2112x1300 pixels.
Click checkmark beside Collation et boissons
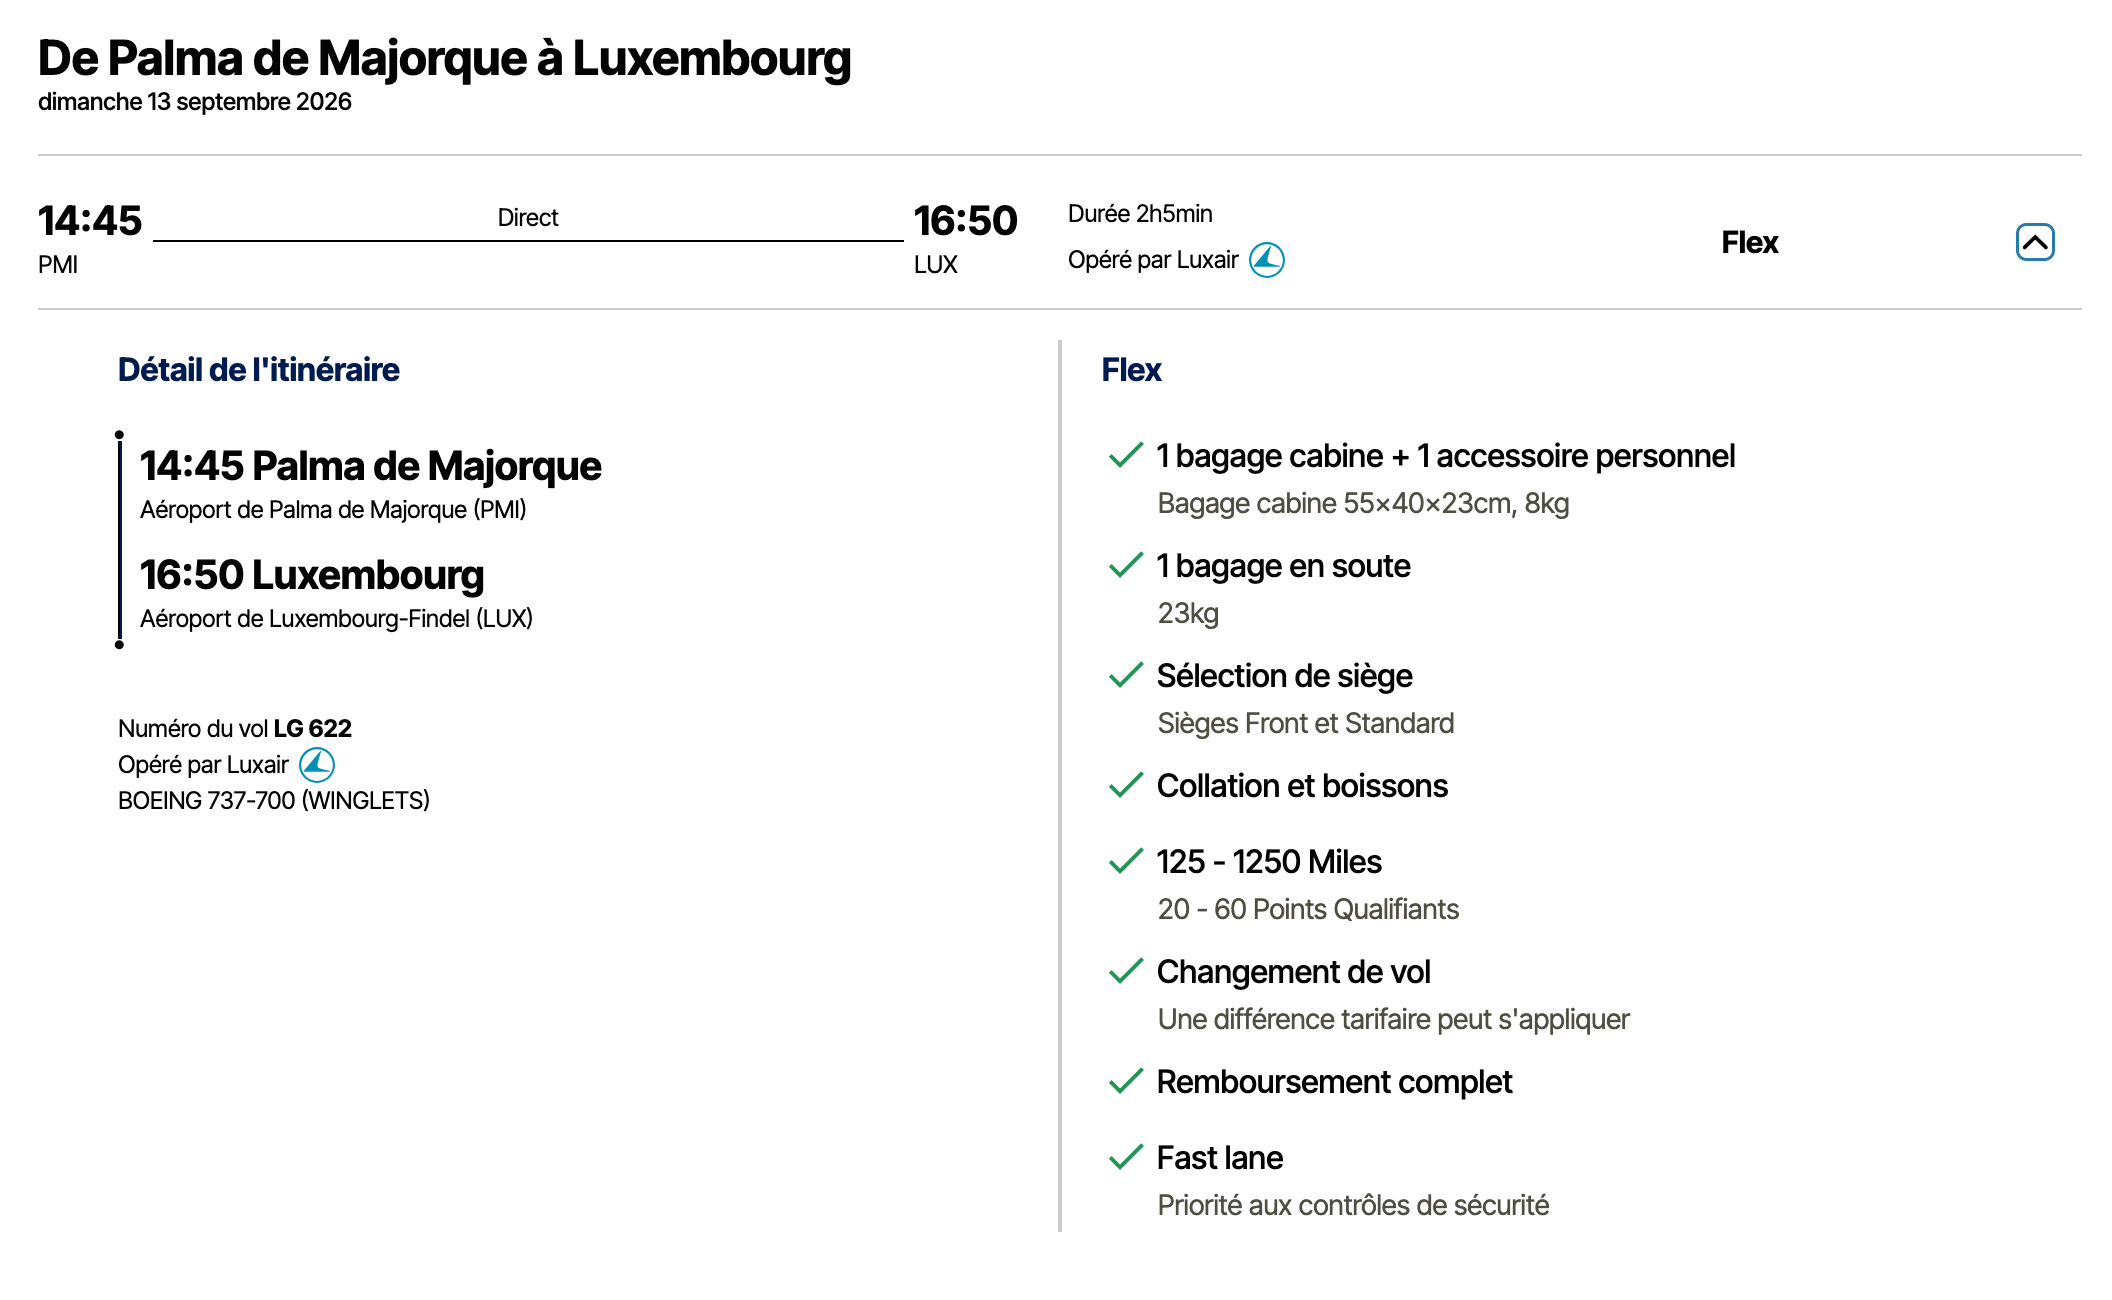[1126, 785]
